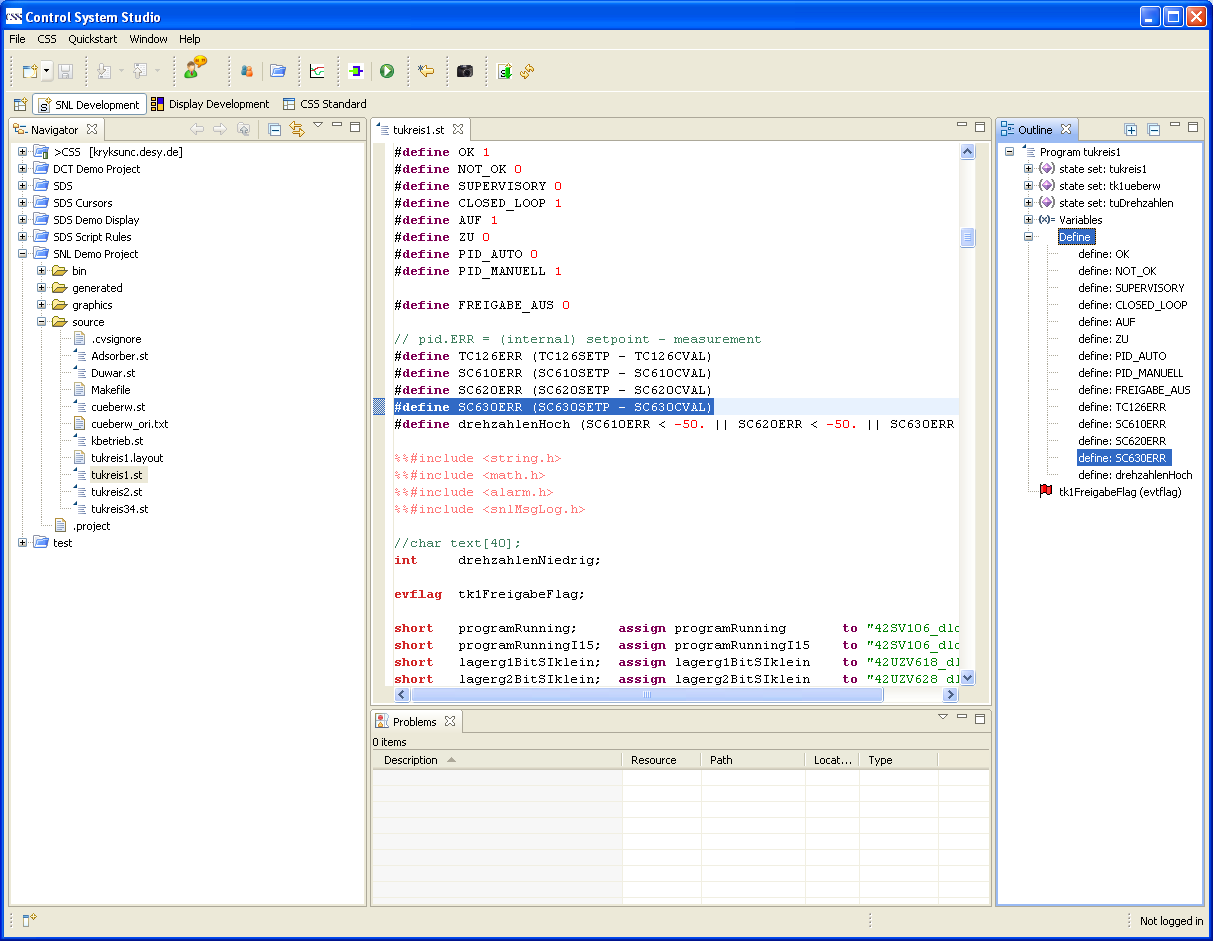Sort Problems by Description column header
The width and height of the screenshot is (1213, 941).
411,760
